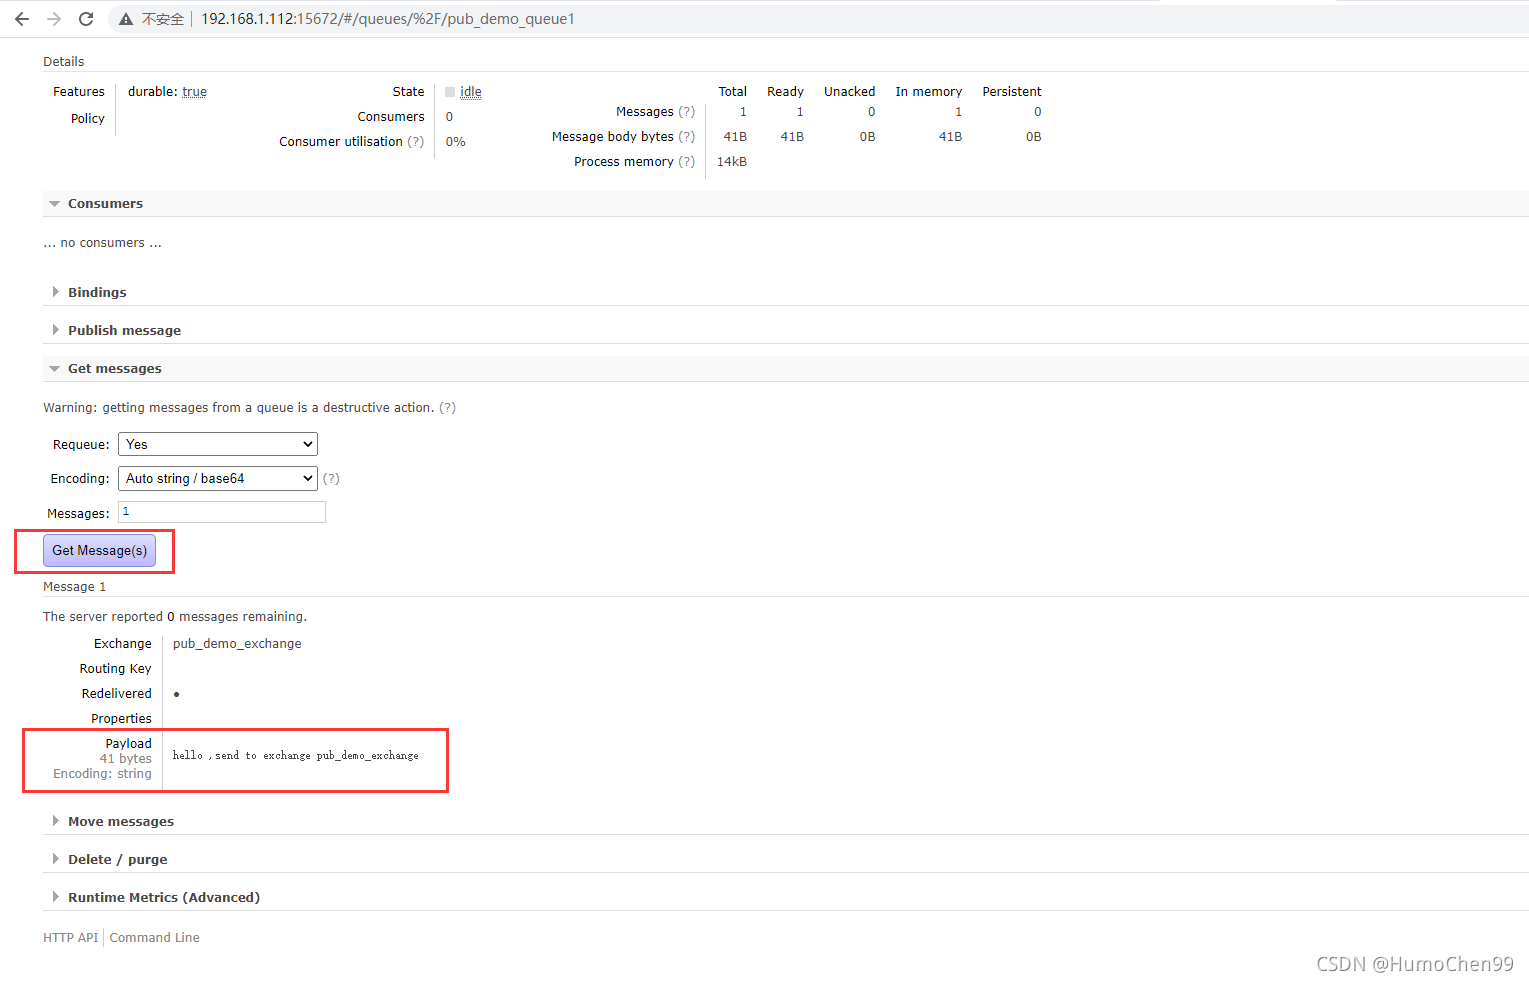Viewport: 1529px width, 982px height.
Task: Reload the page with refresh icon
Action: tap(86, 19)
